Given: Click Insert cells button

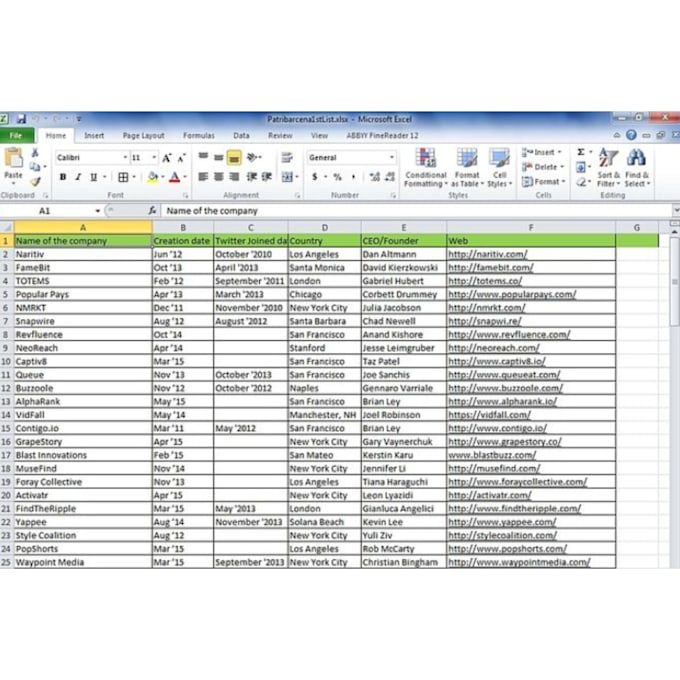Looking at the screenshot, I should click(541, 152).
